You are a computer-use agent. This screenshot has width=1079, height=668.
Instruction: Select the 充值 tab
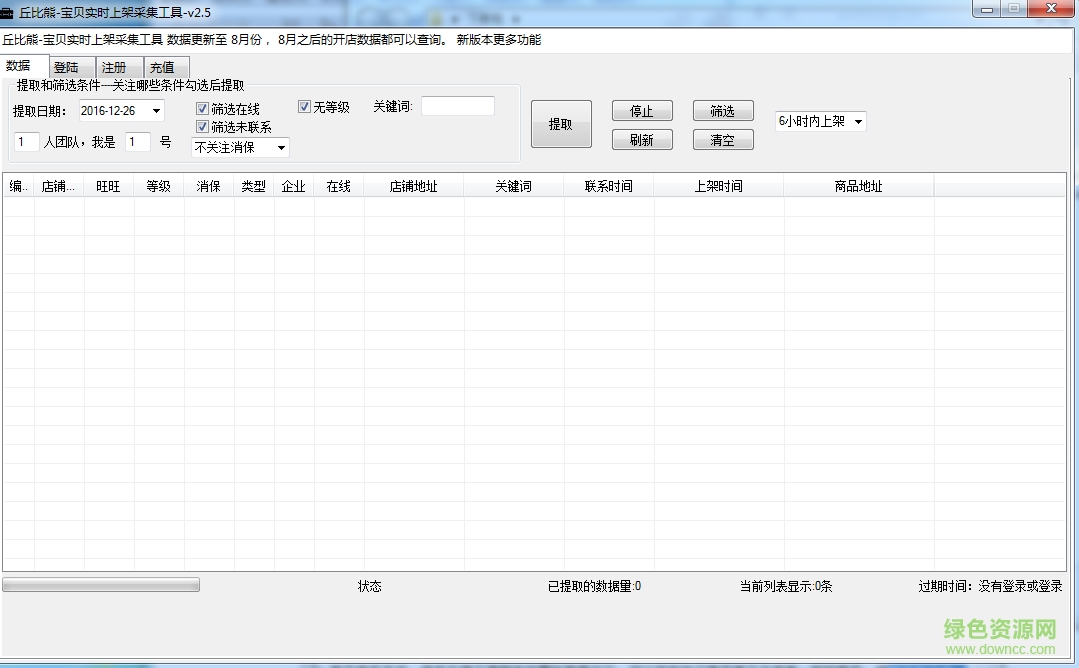(166, 65)
